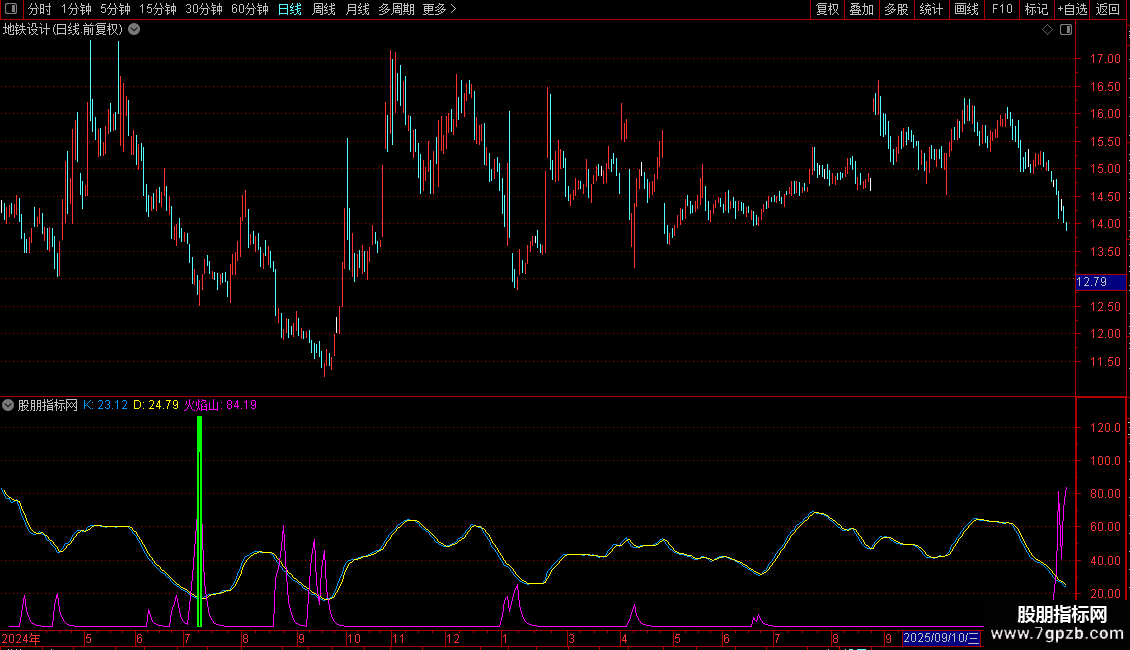1130x650 pixels.
Task: Click the K: 23.12 indicator value
Action: point(105,405)
